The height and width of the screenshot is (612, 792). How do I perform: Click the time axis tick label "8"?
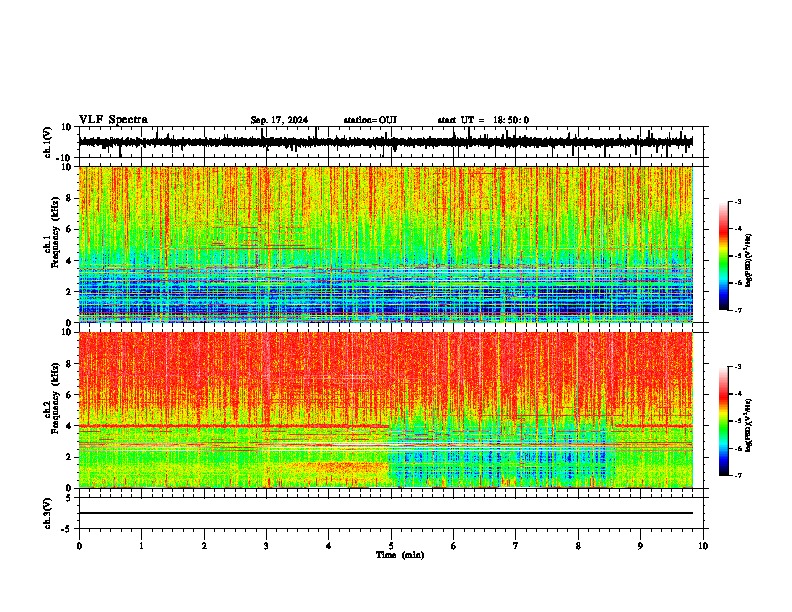(578, 546)
